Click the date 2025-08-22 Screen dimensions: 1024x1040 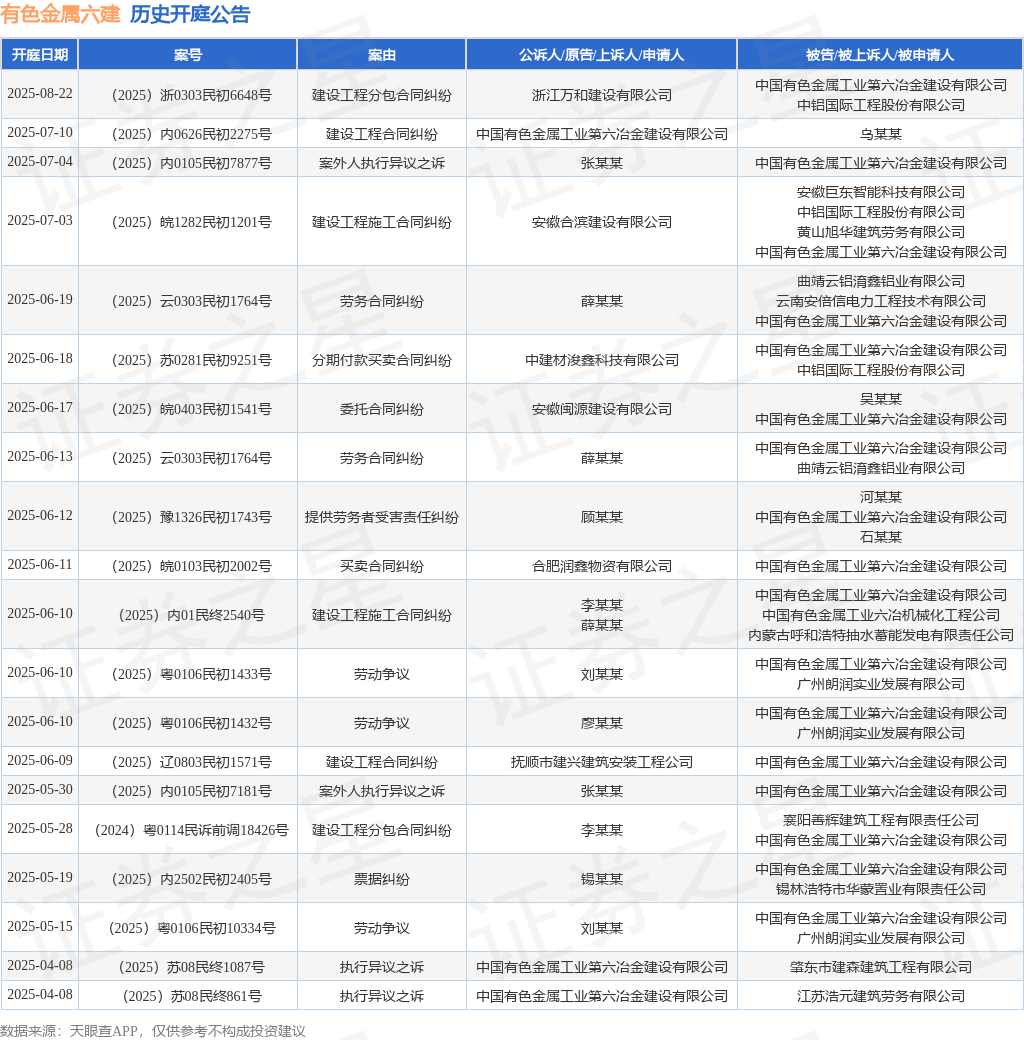click(40, 94)
